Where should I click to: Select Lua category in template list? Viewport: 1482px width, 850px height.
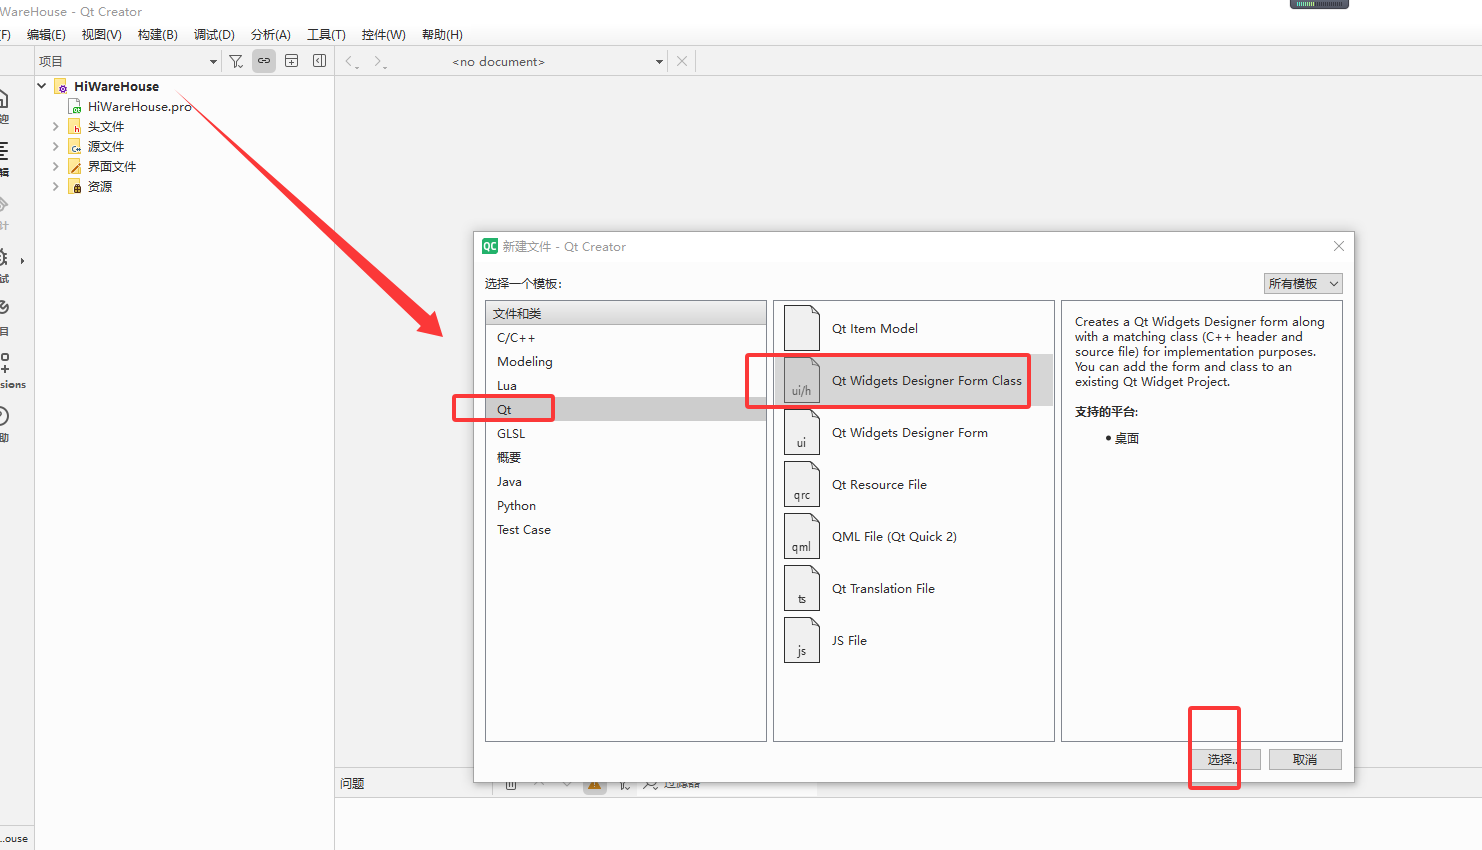(626, 385)
